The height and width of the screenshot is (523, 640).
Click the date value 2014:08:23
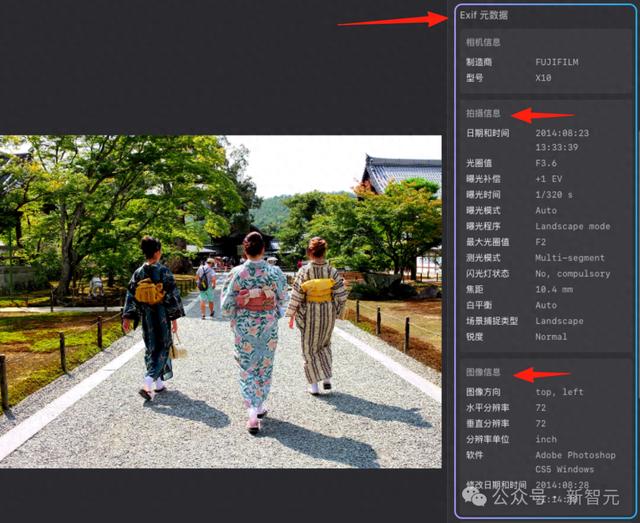click(x=562, y=133)
